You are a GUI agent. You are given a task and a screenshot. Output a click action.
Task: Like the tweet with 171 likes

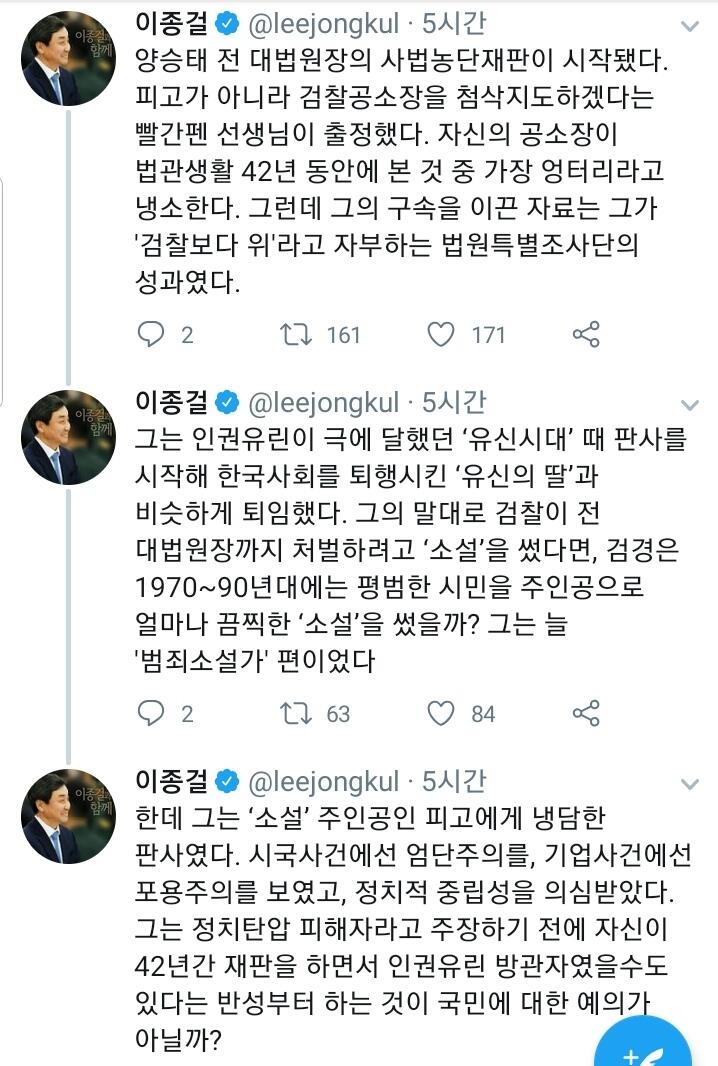click(441, 334)
